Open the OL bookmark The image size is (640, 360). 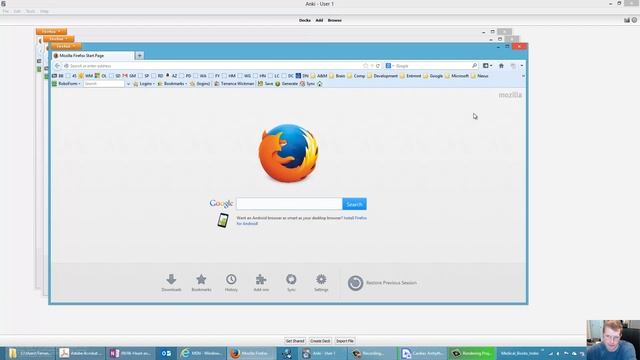[100, 76]
